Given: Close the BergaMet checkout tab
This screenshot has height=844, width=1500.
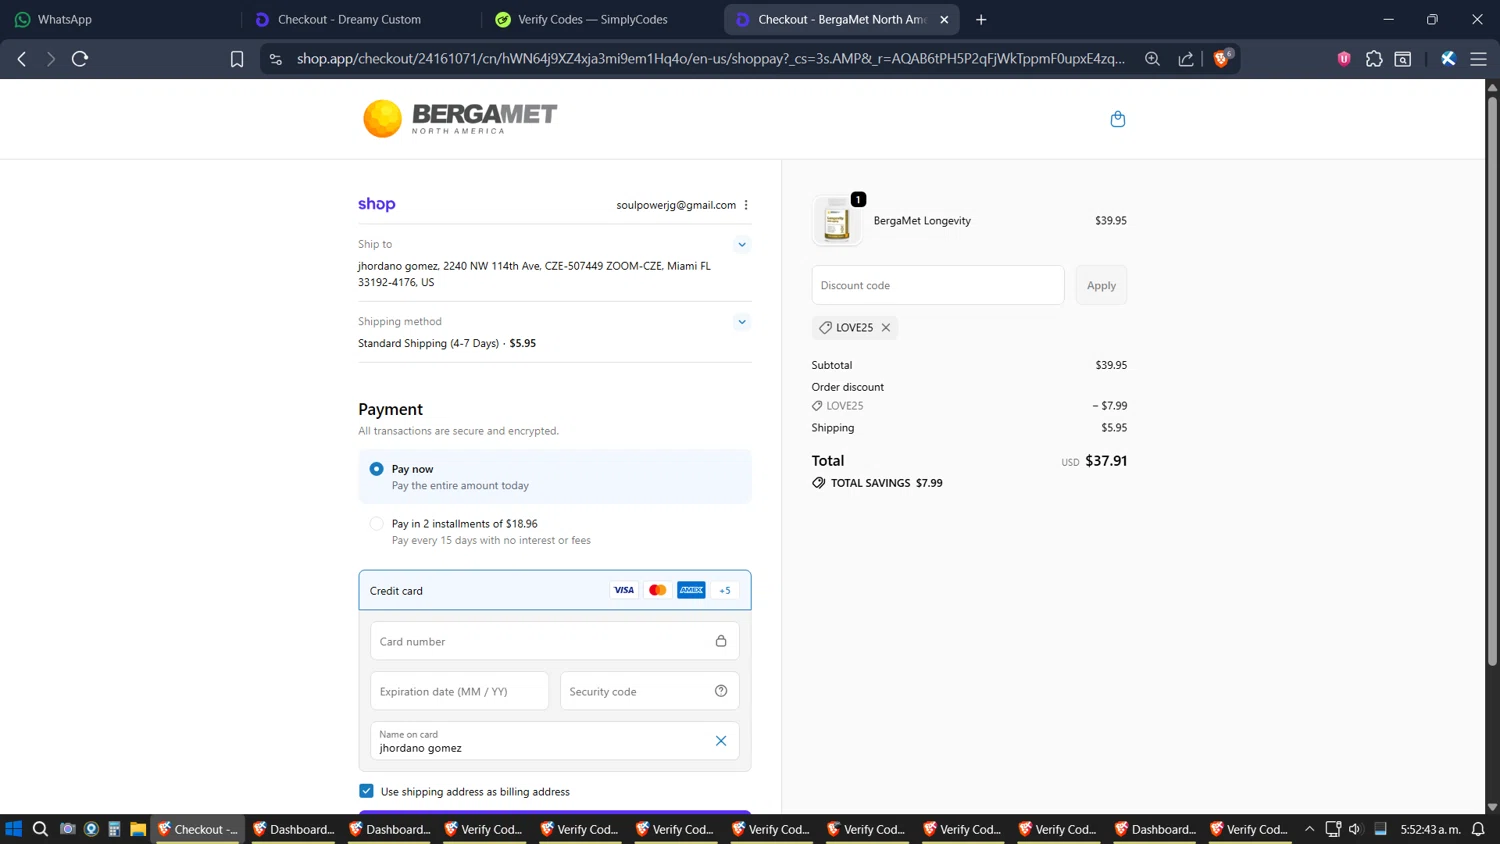Looking at the screenshot, I should tap(944, 19).
